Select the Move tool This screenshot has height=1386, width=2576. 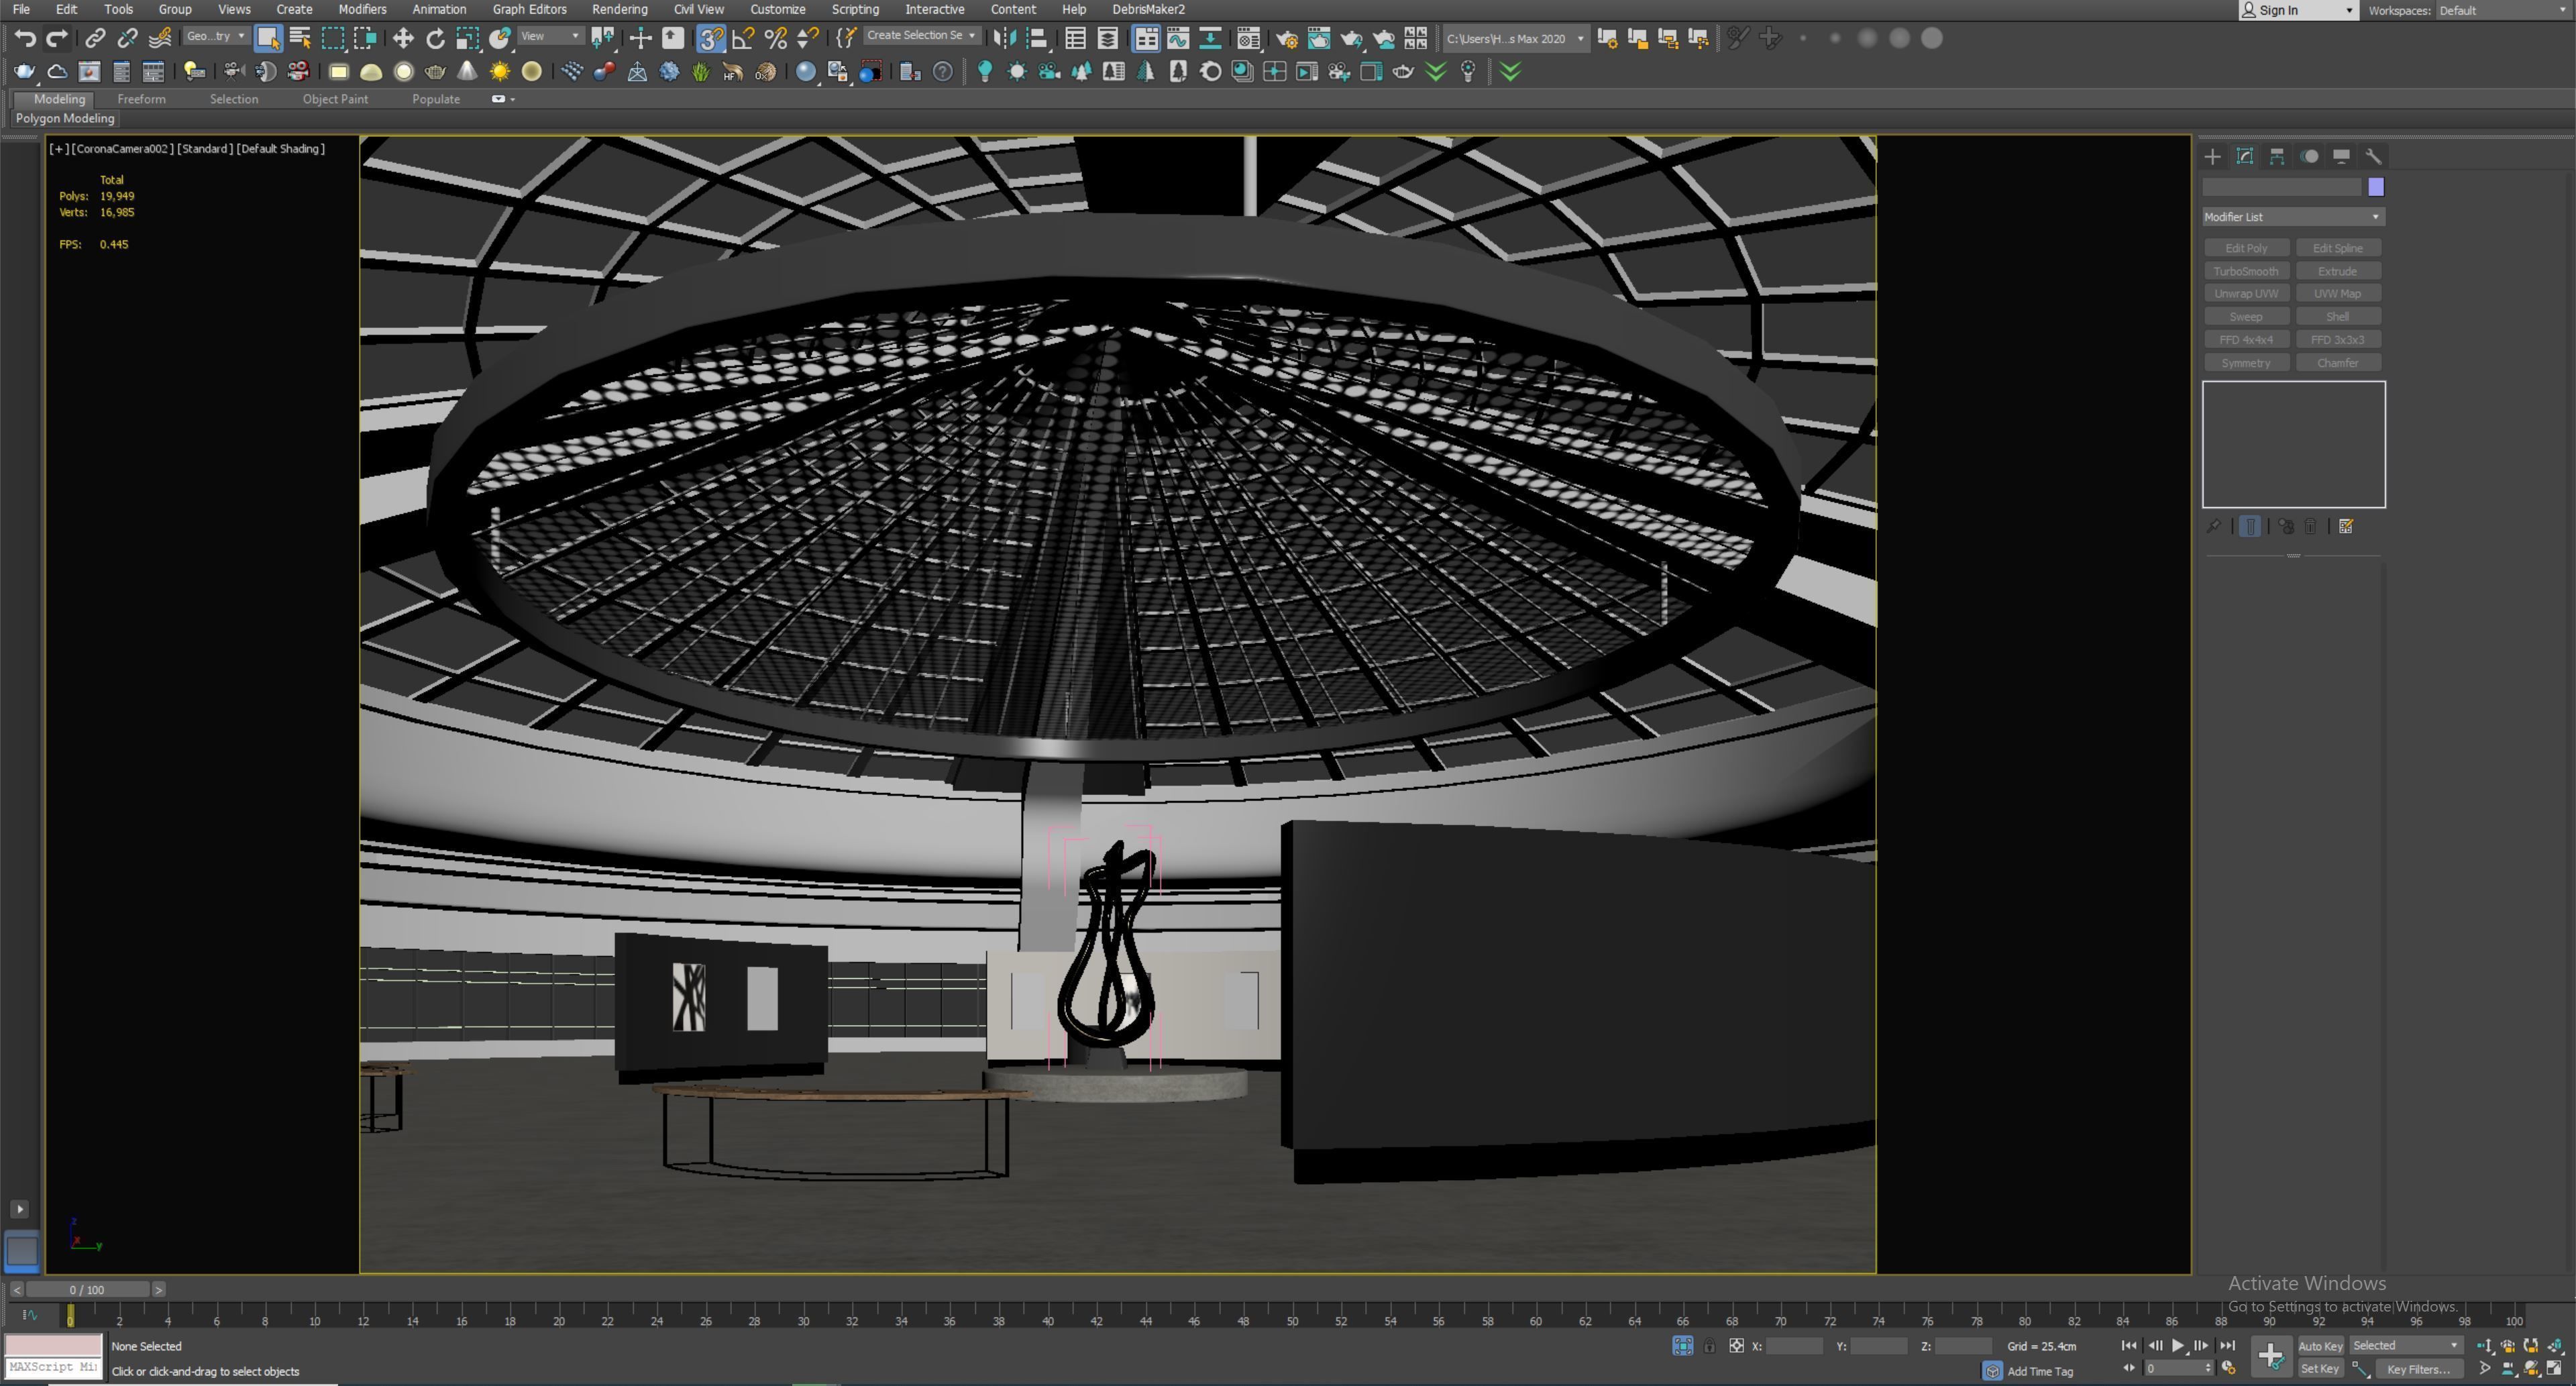coord(403,38)
